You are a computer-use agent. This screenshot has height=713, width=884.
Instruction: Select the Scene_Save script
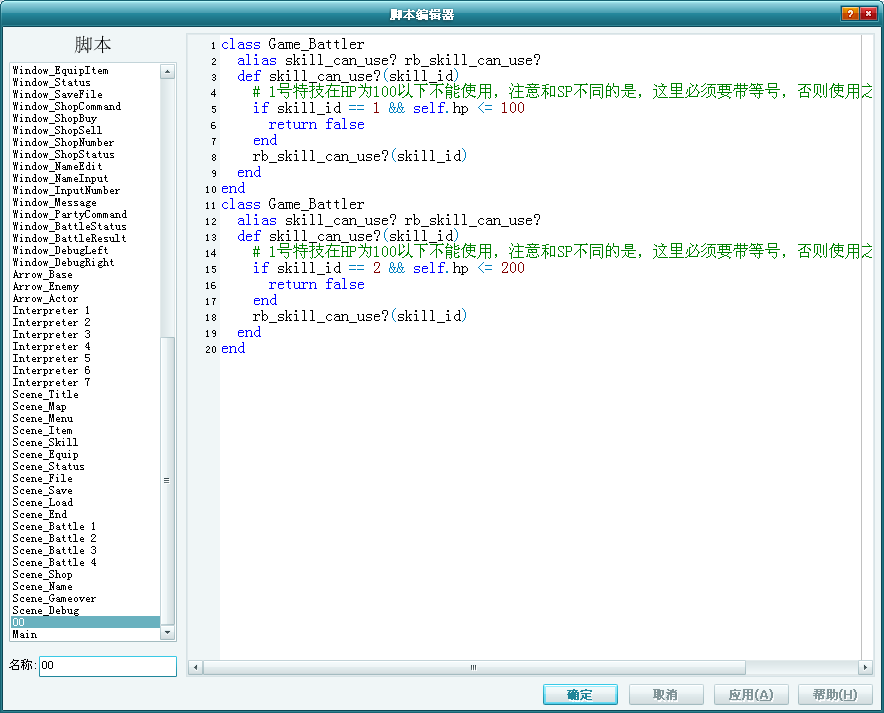tap(85, 490)
